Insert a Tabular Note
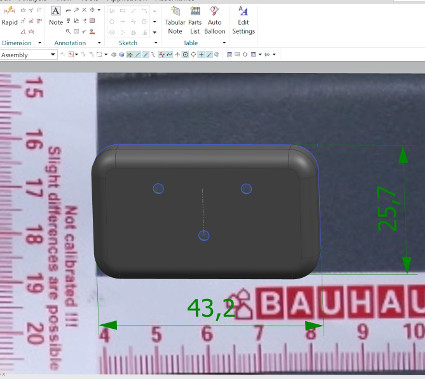Screen dimensions: 425x379 [x=175, y=21]
